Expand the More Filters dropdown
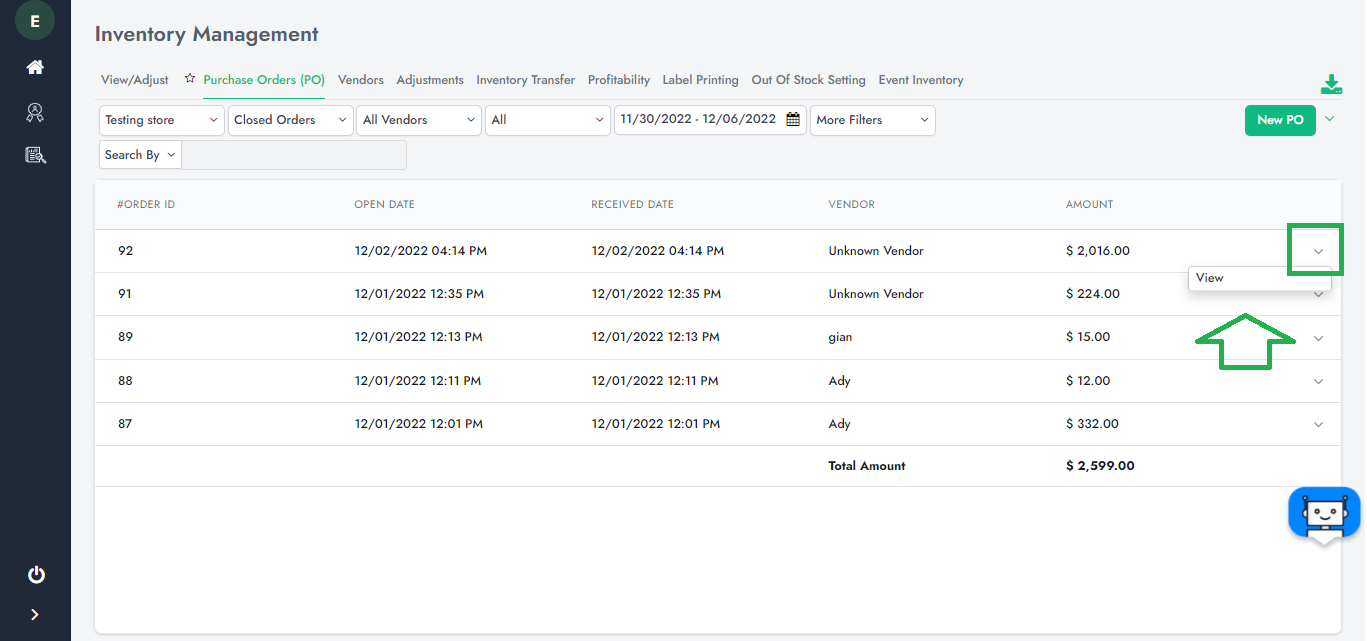 (872, 120)
